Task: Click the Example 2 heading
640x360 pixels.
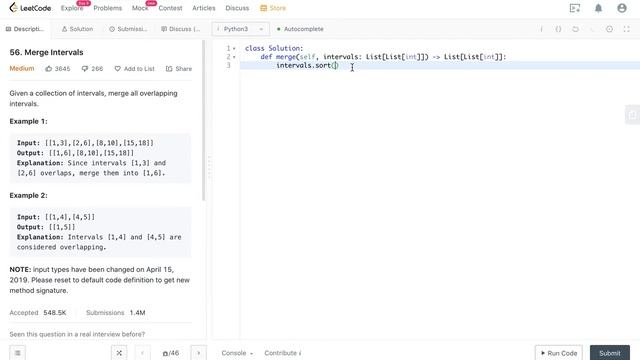Action: (28, 196)
